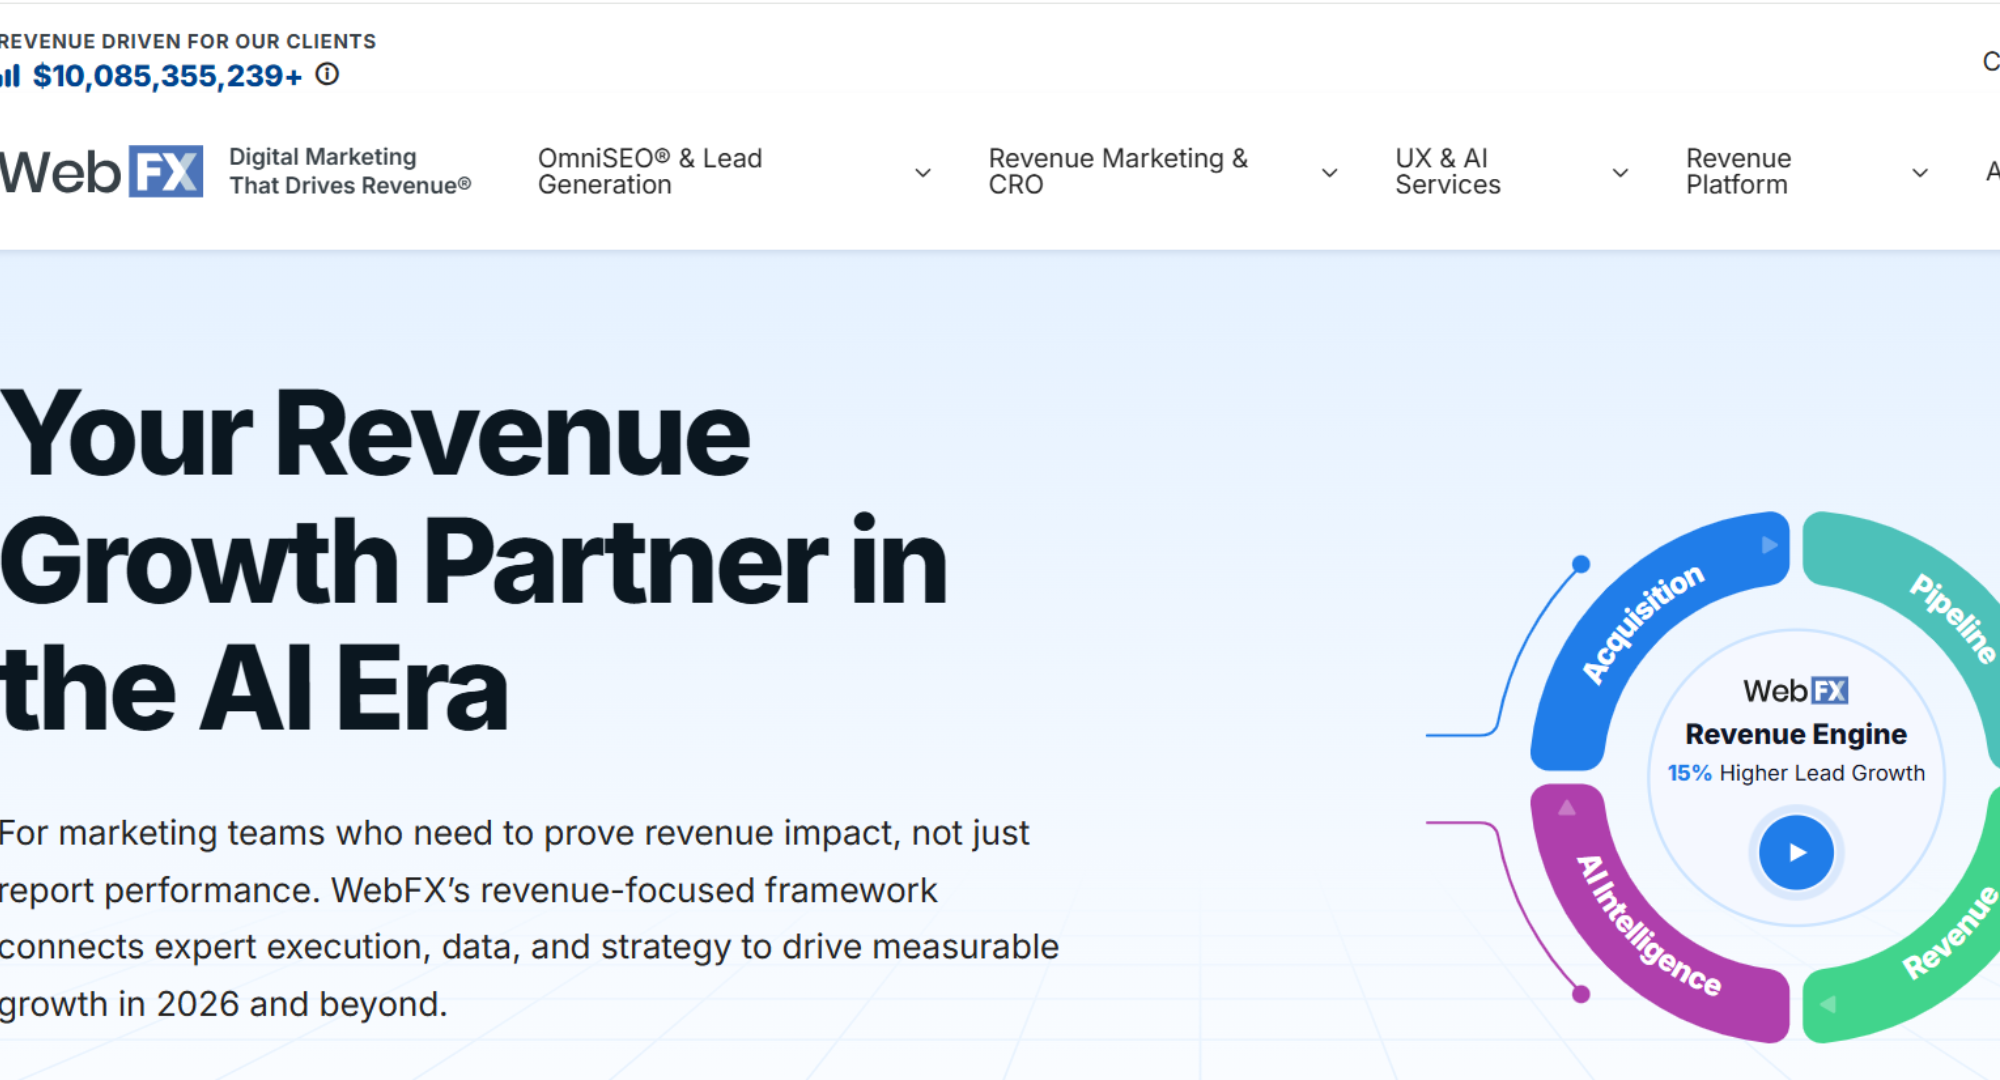Click the $10,085,355,239+ revenue figure
This screenshot has width=2000, height=1080.
click(167, 76)
